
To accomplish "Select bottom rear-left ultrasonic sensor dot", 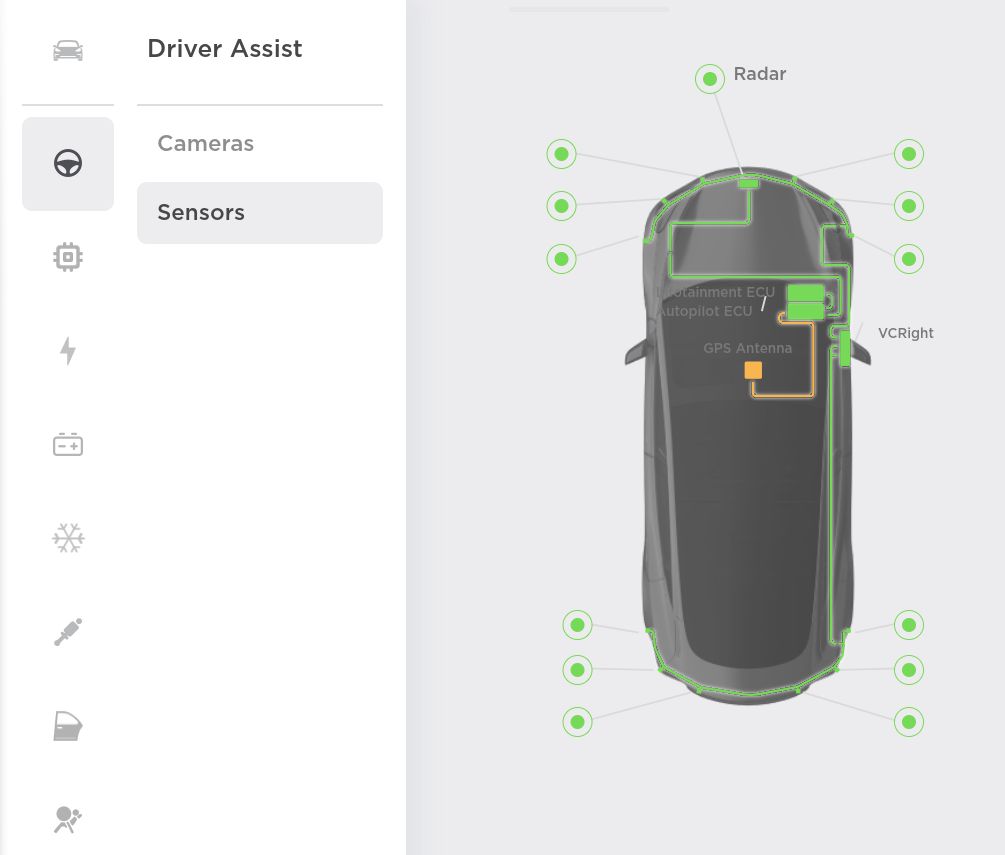I will 577,722.
